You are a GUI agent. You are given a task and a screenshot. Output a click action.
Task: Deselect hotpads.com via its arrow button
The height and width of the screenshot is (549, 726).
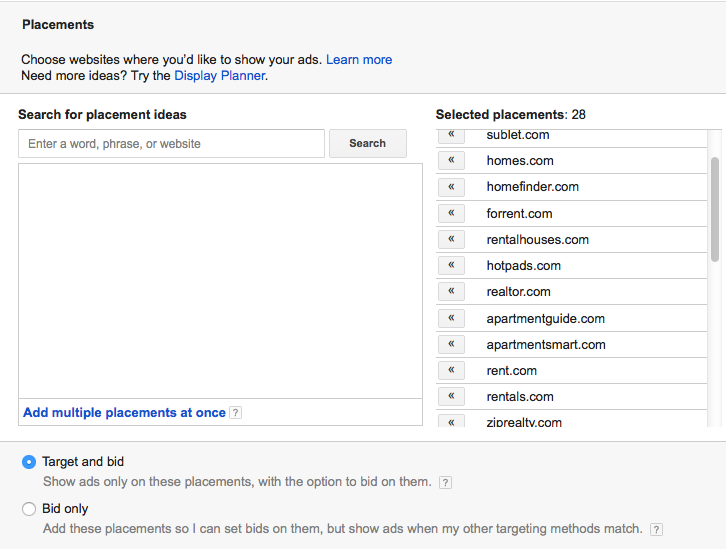pos(451,265)
